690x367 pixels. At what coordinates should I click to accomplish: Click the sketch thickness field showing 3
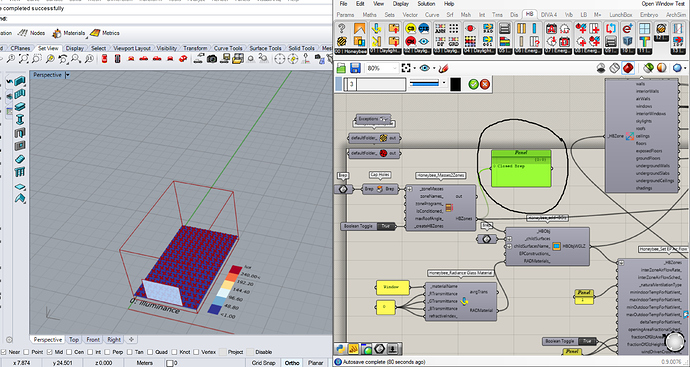point(375,84)
